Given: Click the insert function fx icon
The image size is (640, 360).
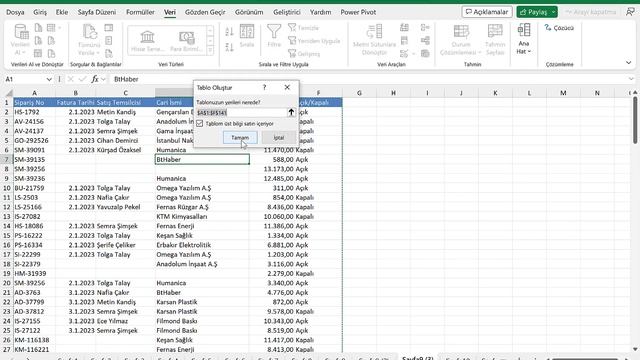Looking at the screenshot, I should pos(95,79).
